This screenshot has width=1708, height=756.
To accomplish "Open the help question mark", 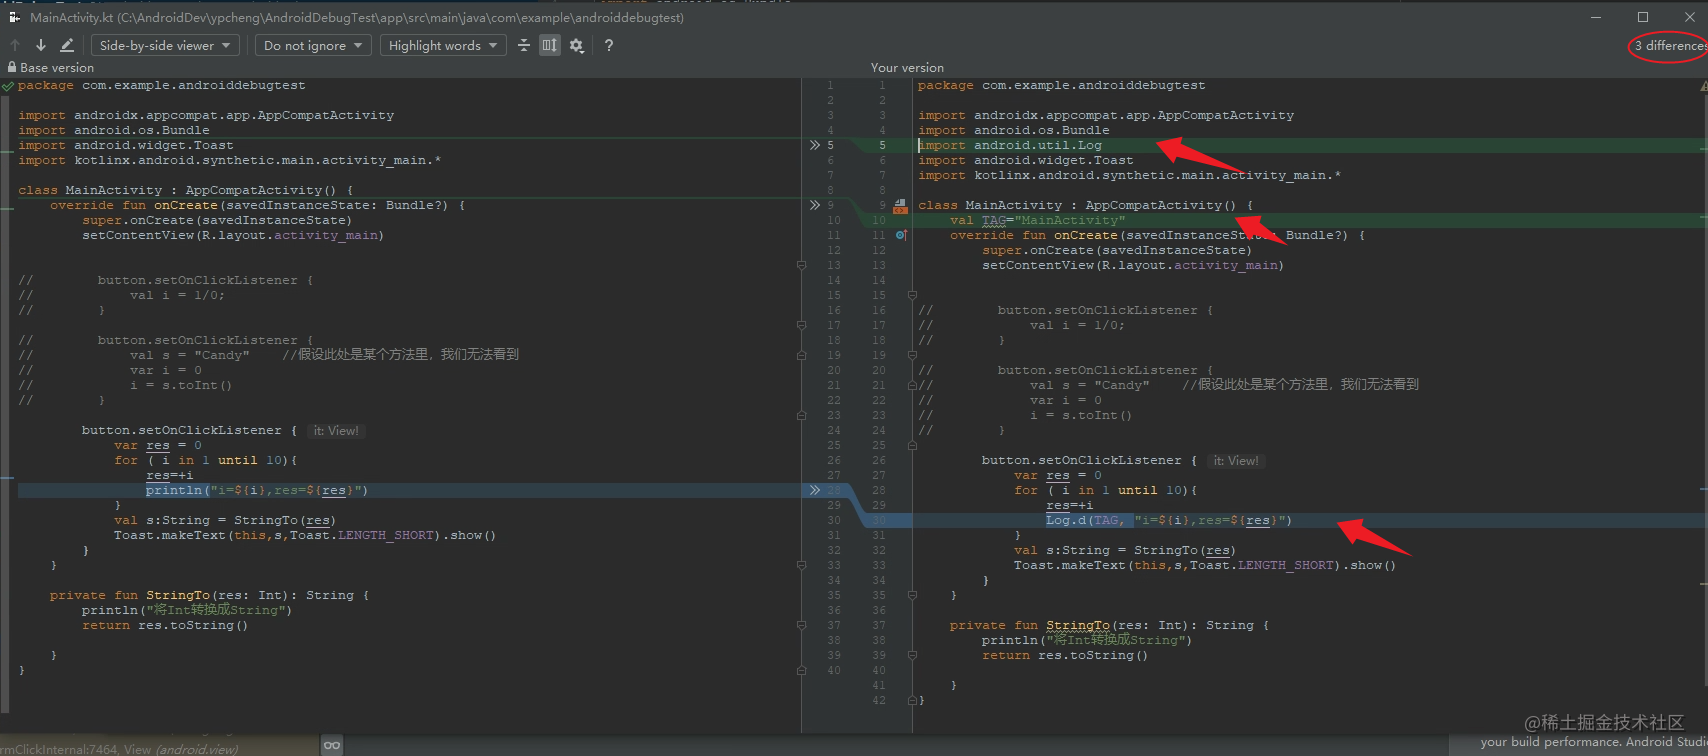I will (608, 45).
